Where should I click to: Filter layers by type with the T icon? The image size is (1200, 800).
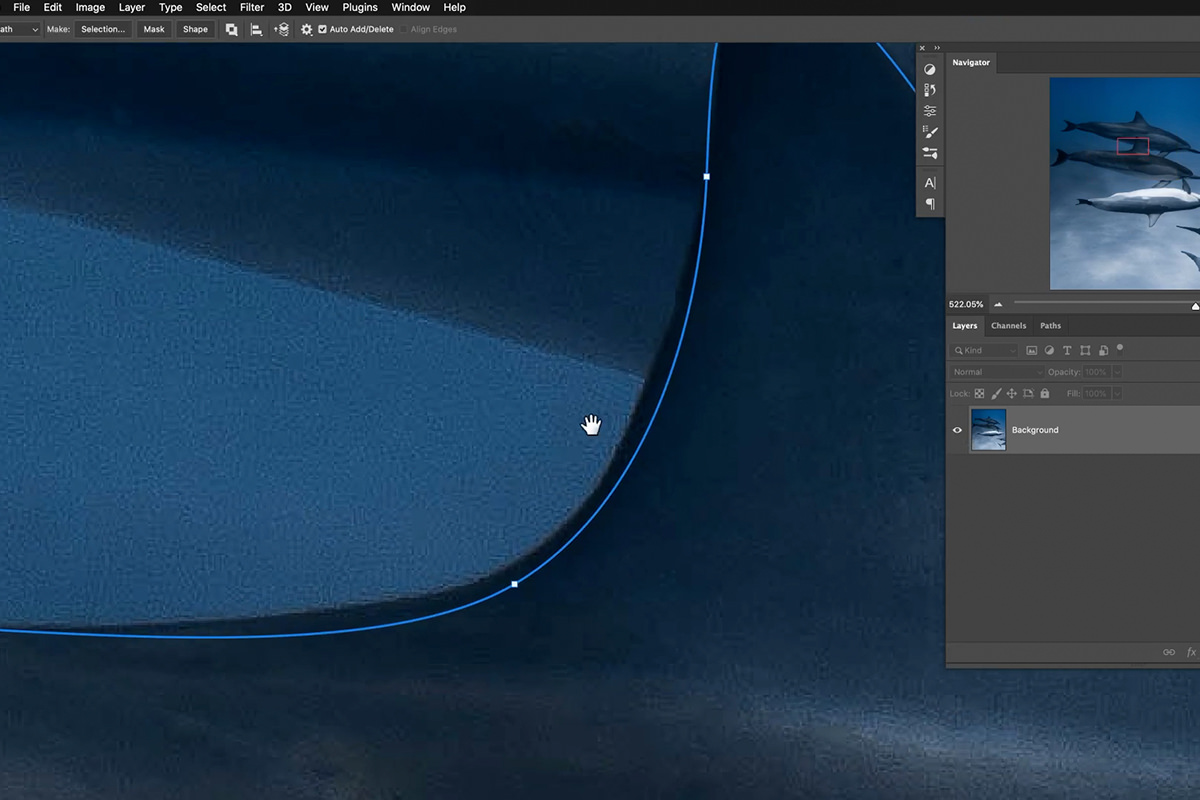pyautogui.click(x=1067, y=350)
